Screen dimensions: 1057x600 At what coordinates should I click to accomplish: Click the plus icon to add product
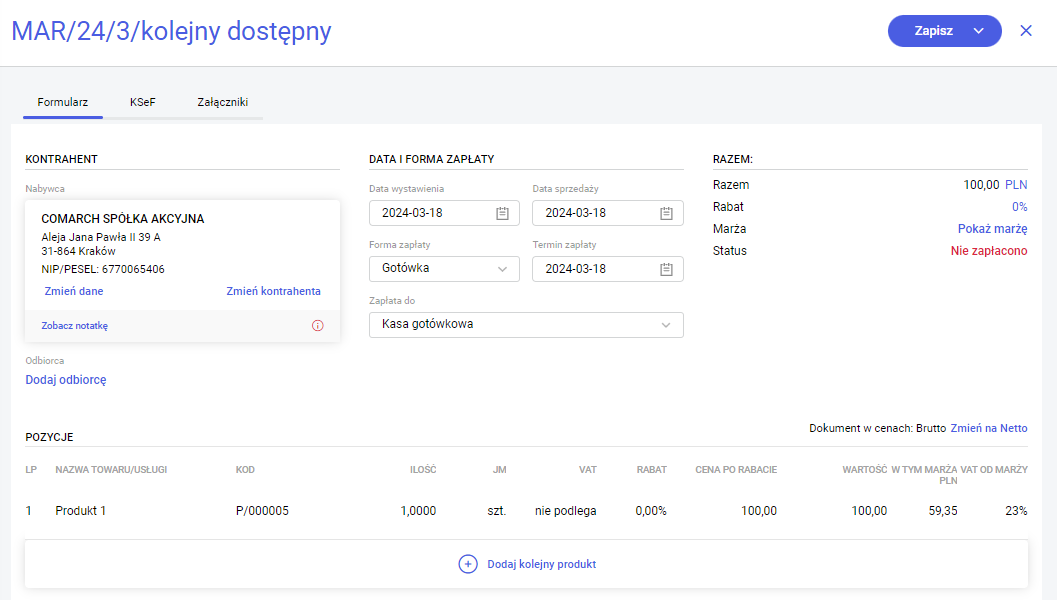point(467,564)
